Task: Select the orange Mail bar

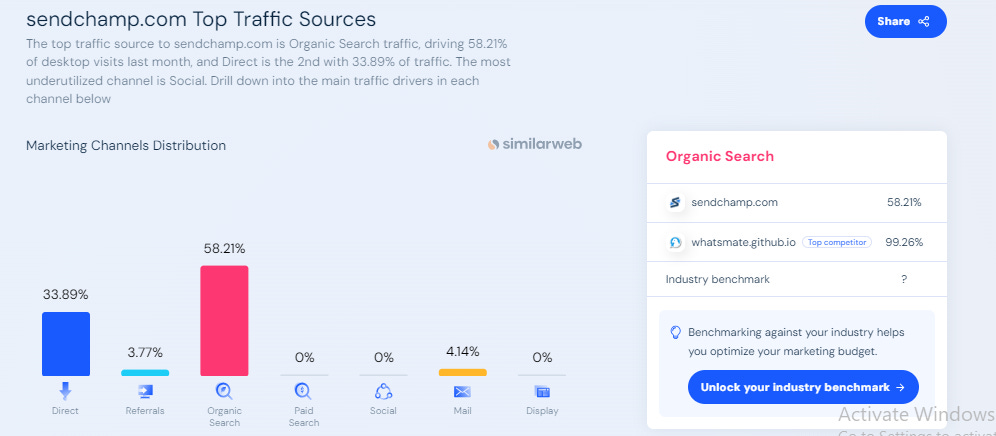Action: pyautogui.click(x=462, y=372)
